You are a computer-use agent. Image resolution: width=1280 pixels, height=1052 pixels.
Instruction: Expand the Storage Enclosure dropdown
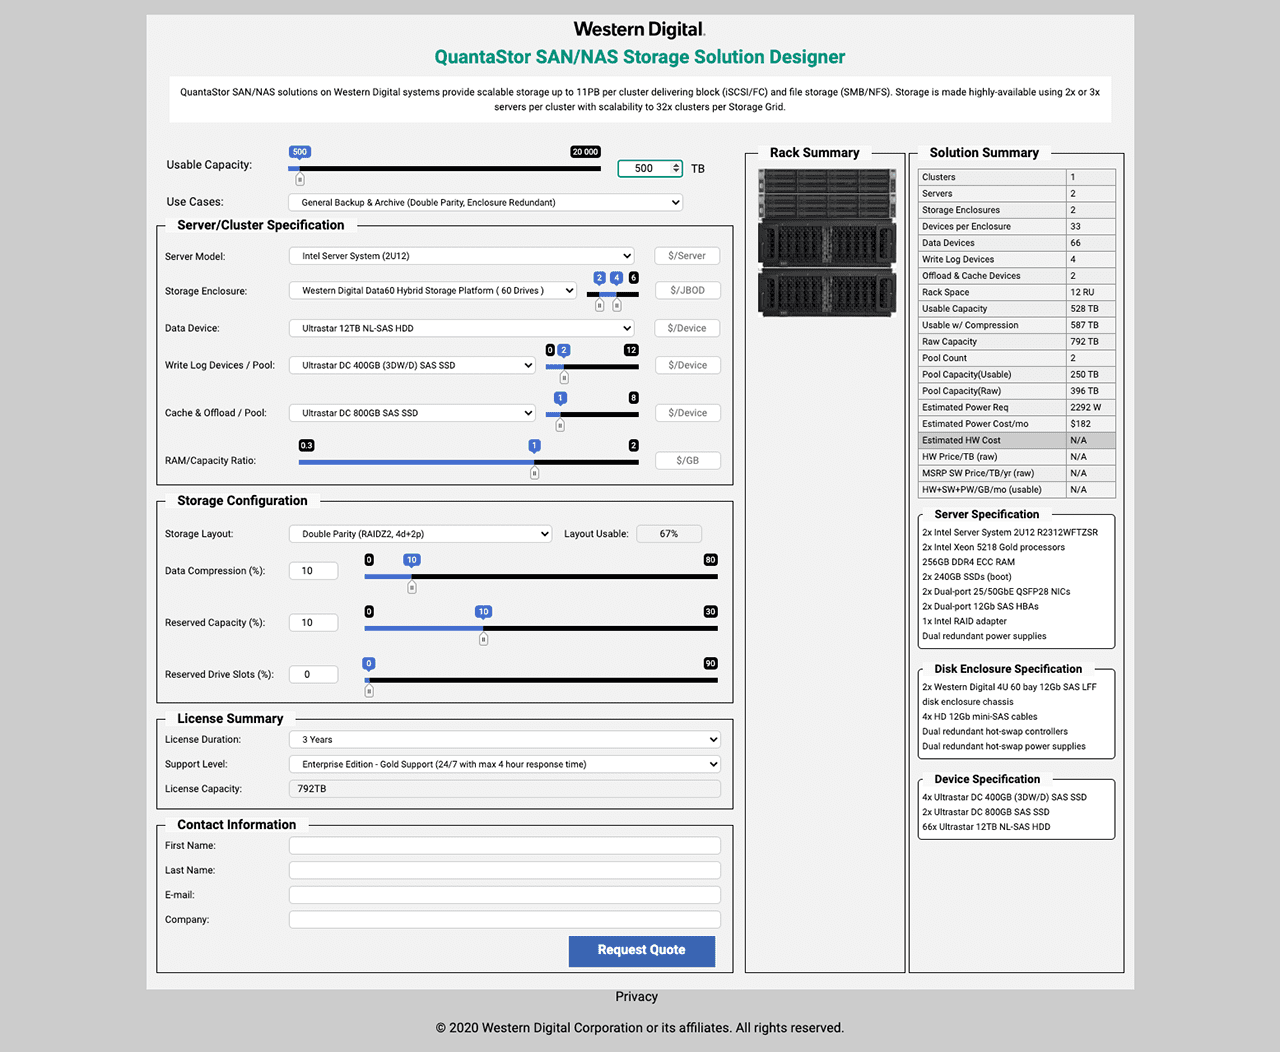click(433, 291)
